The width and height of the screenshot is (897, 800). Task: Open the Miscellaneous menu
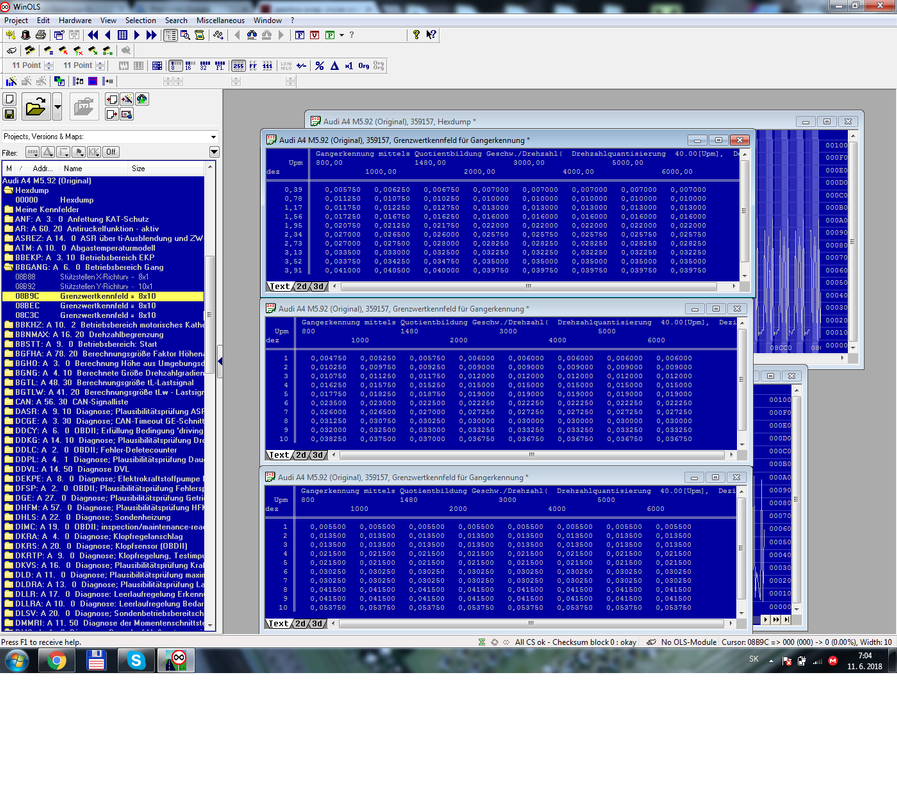220,20
